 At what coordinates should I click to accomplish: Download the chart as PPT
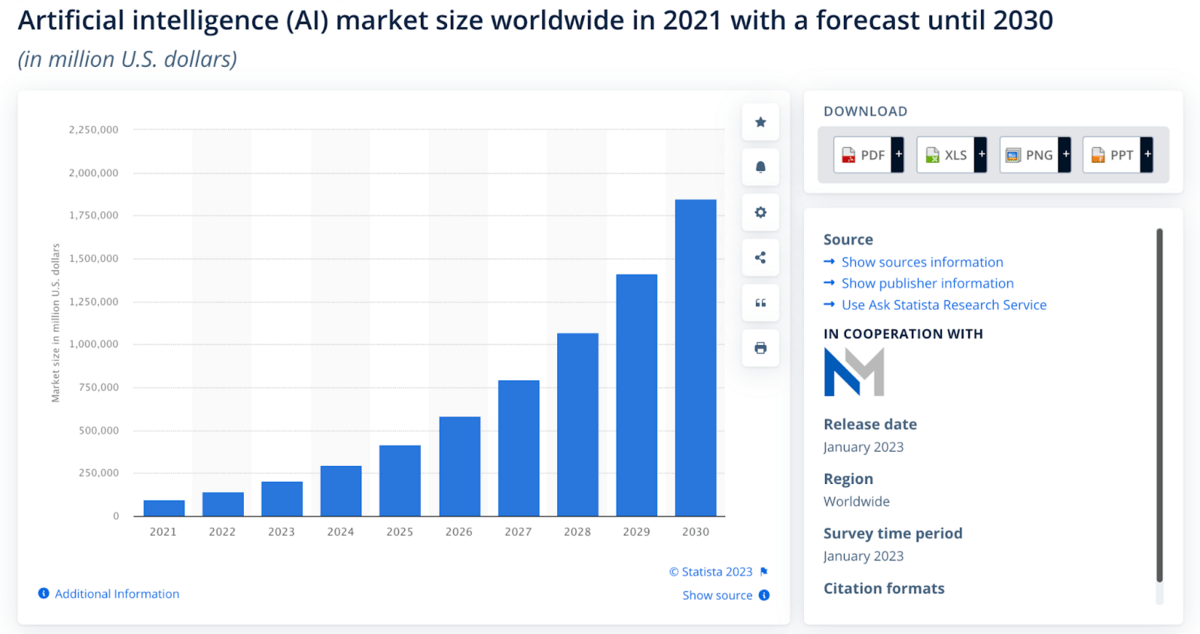(x=1110, y=155)
